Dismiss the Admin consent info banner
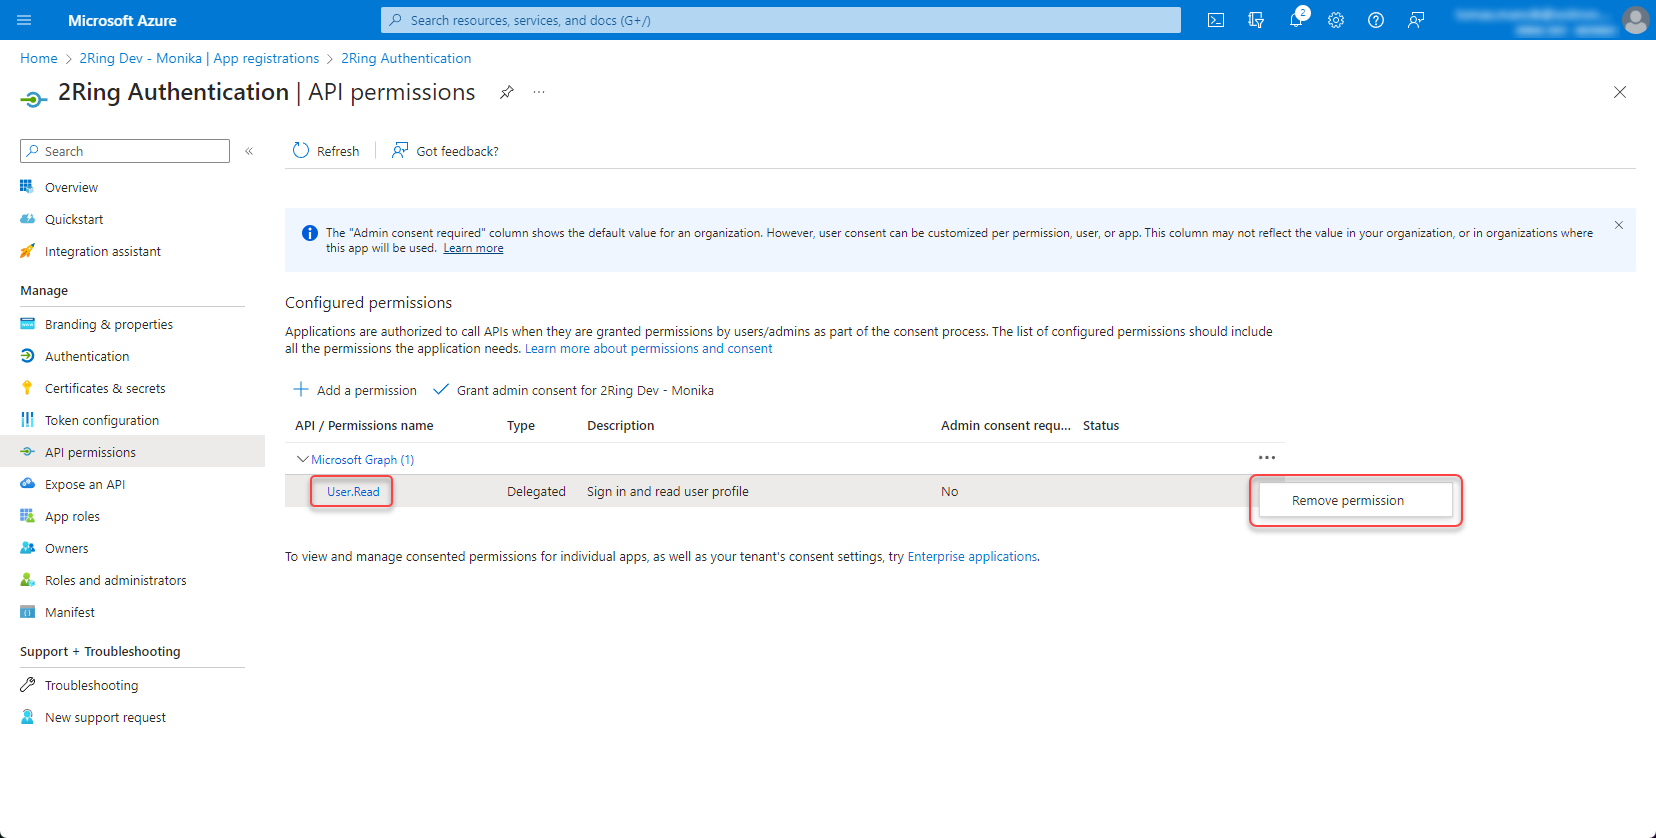 (1618, 225)
